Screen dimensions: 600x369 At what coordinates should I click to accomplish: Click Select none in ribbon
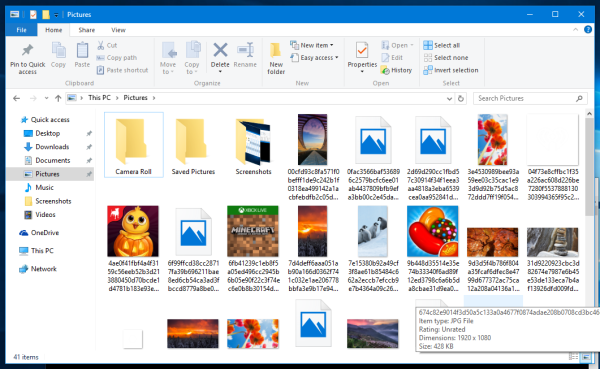pos(446,57)
